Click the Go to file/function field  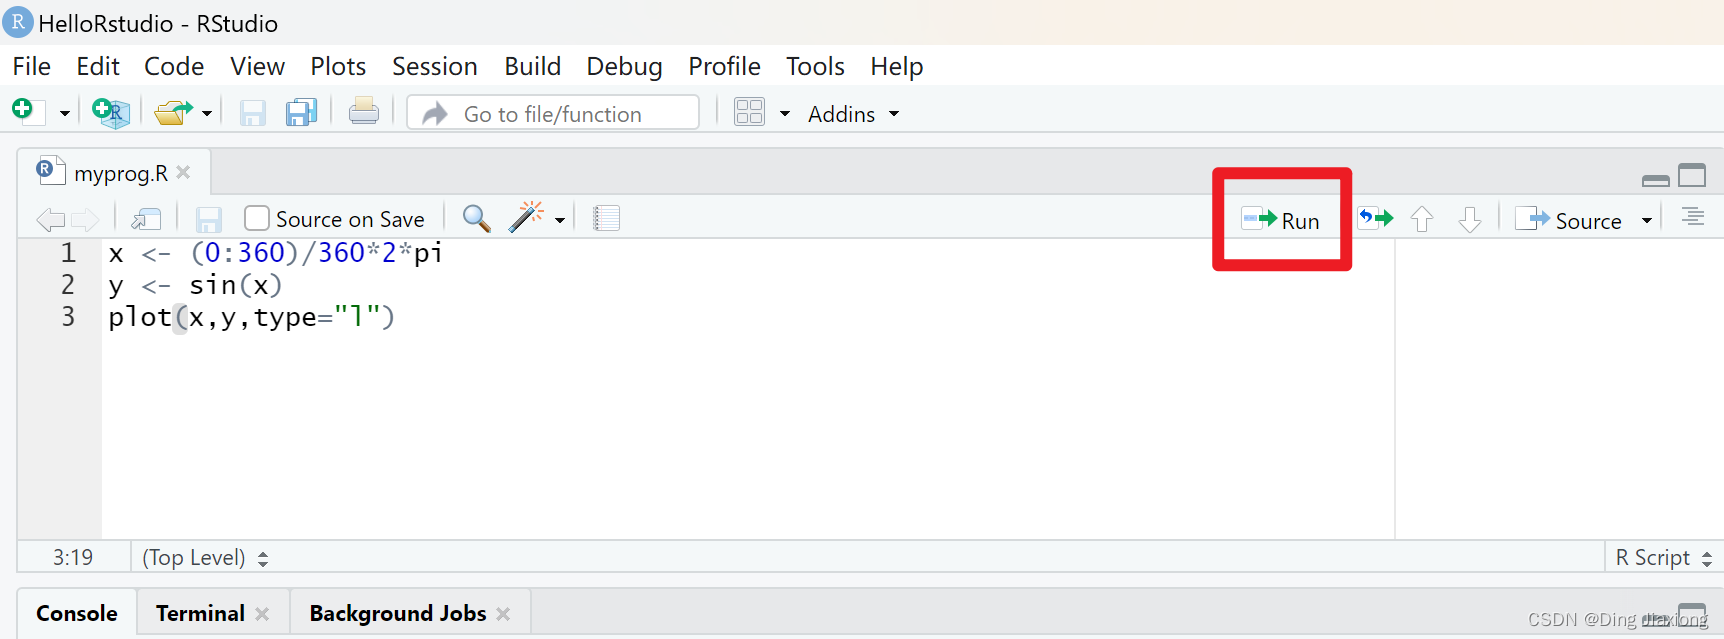click(553, 113)
